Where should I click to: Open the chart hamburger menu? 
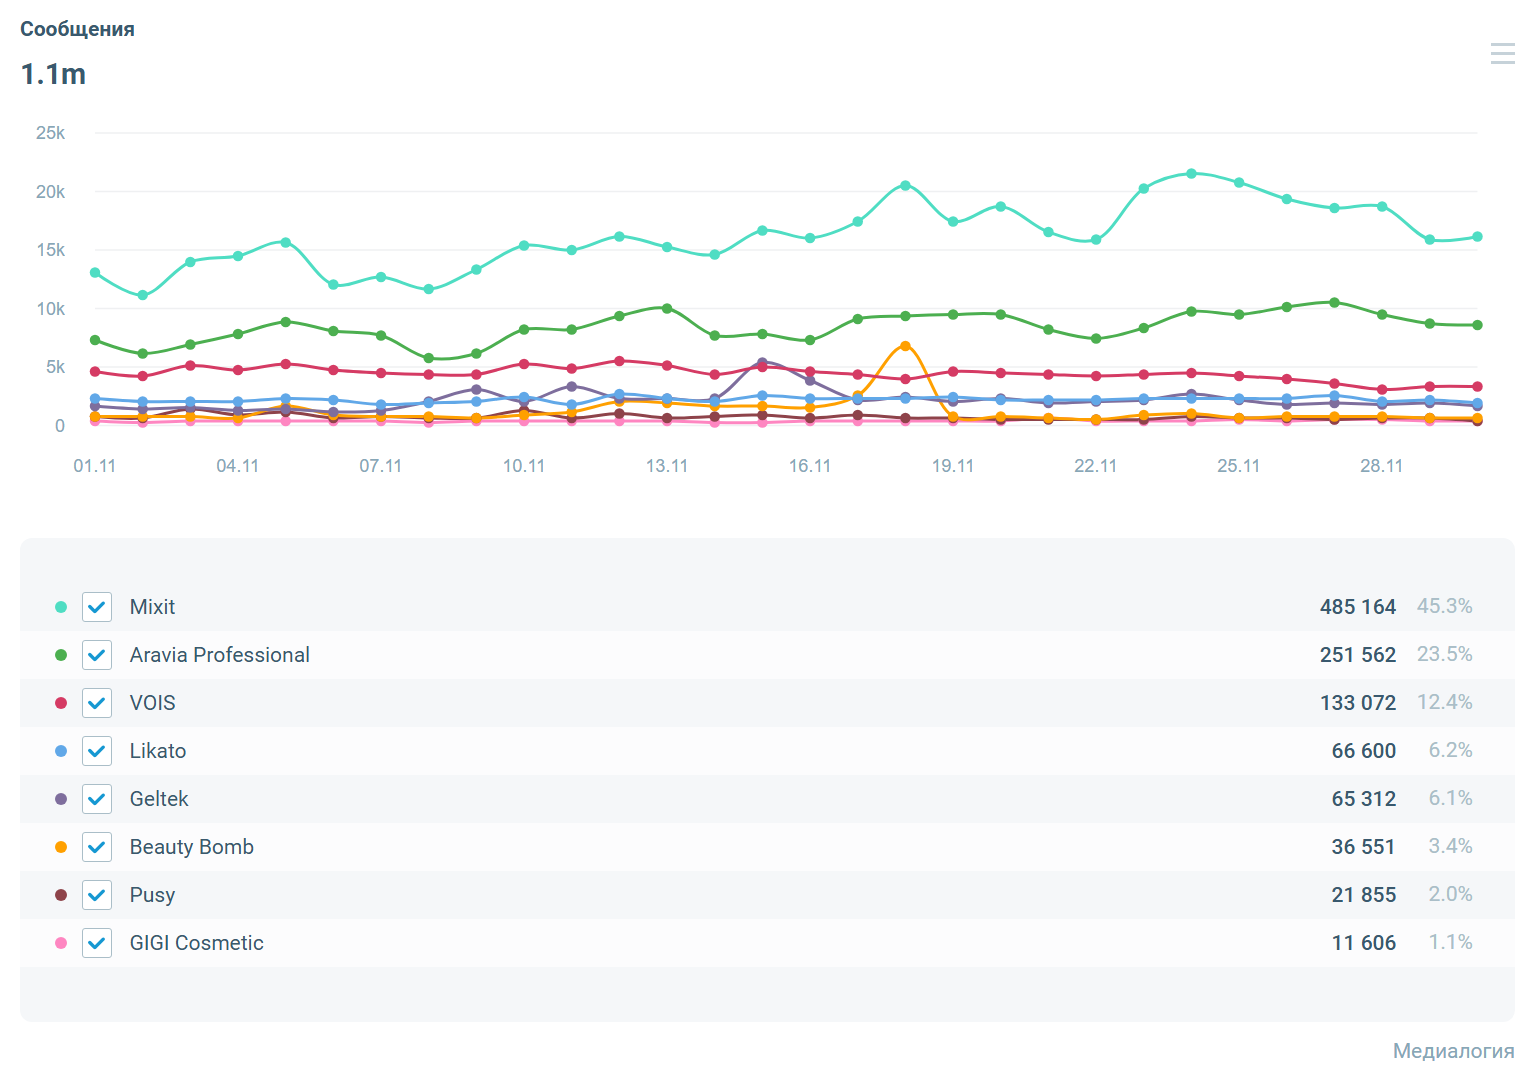tap(1502, 54)
